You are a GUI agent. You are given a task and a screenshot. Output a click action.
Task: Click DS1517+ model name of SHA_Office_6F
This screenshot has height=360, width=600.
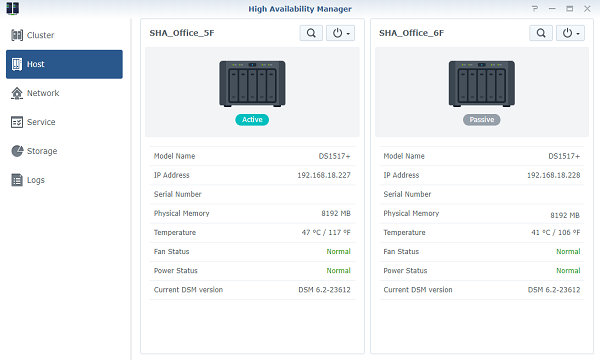click(564, 156)
